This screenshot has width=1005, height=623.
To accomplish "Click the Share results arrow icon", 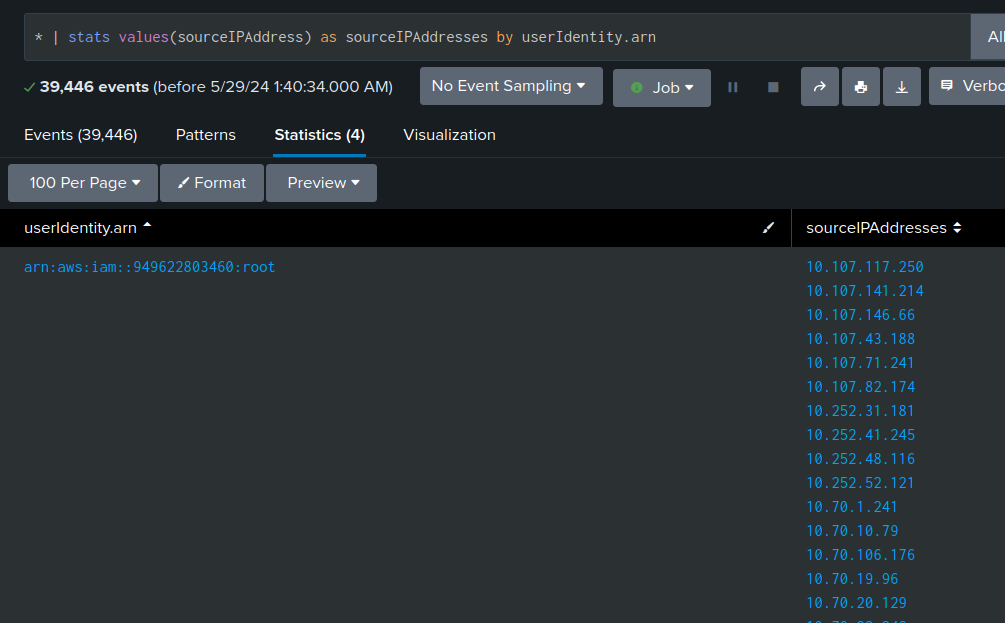I will (x=819, y=87).
